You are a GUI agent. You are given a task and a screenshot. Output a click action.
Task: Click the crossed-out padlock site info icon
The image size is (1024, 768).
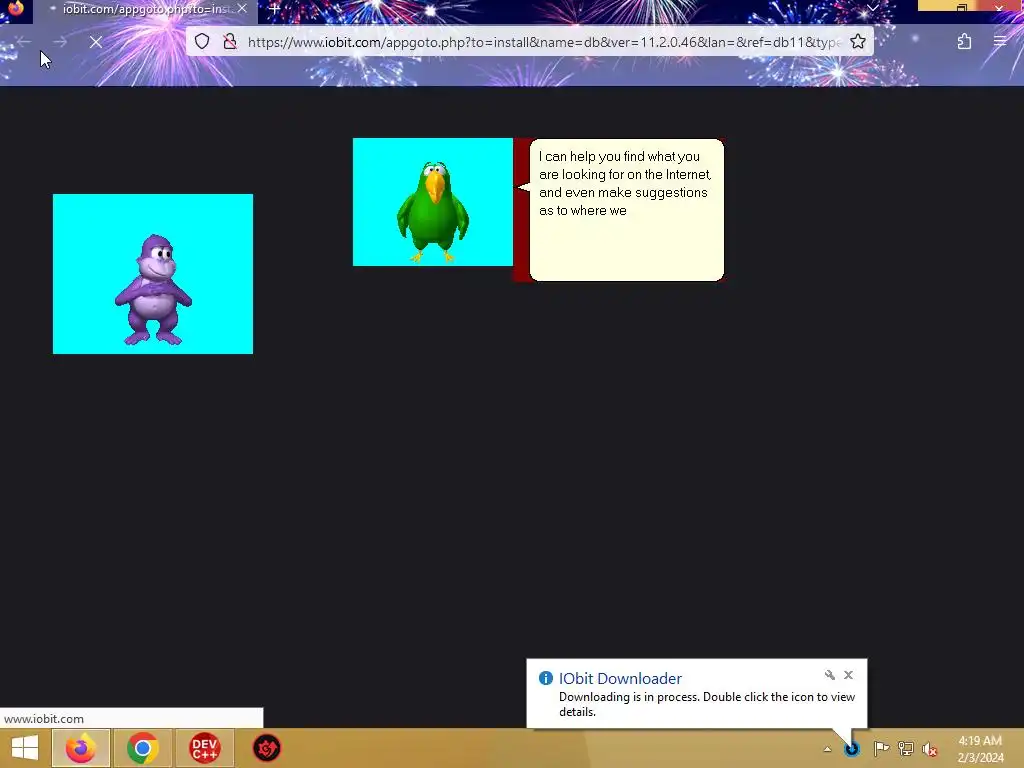coord(230,42)
